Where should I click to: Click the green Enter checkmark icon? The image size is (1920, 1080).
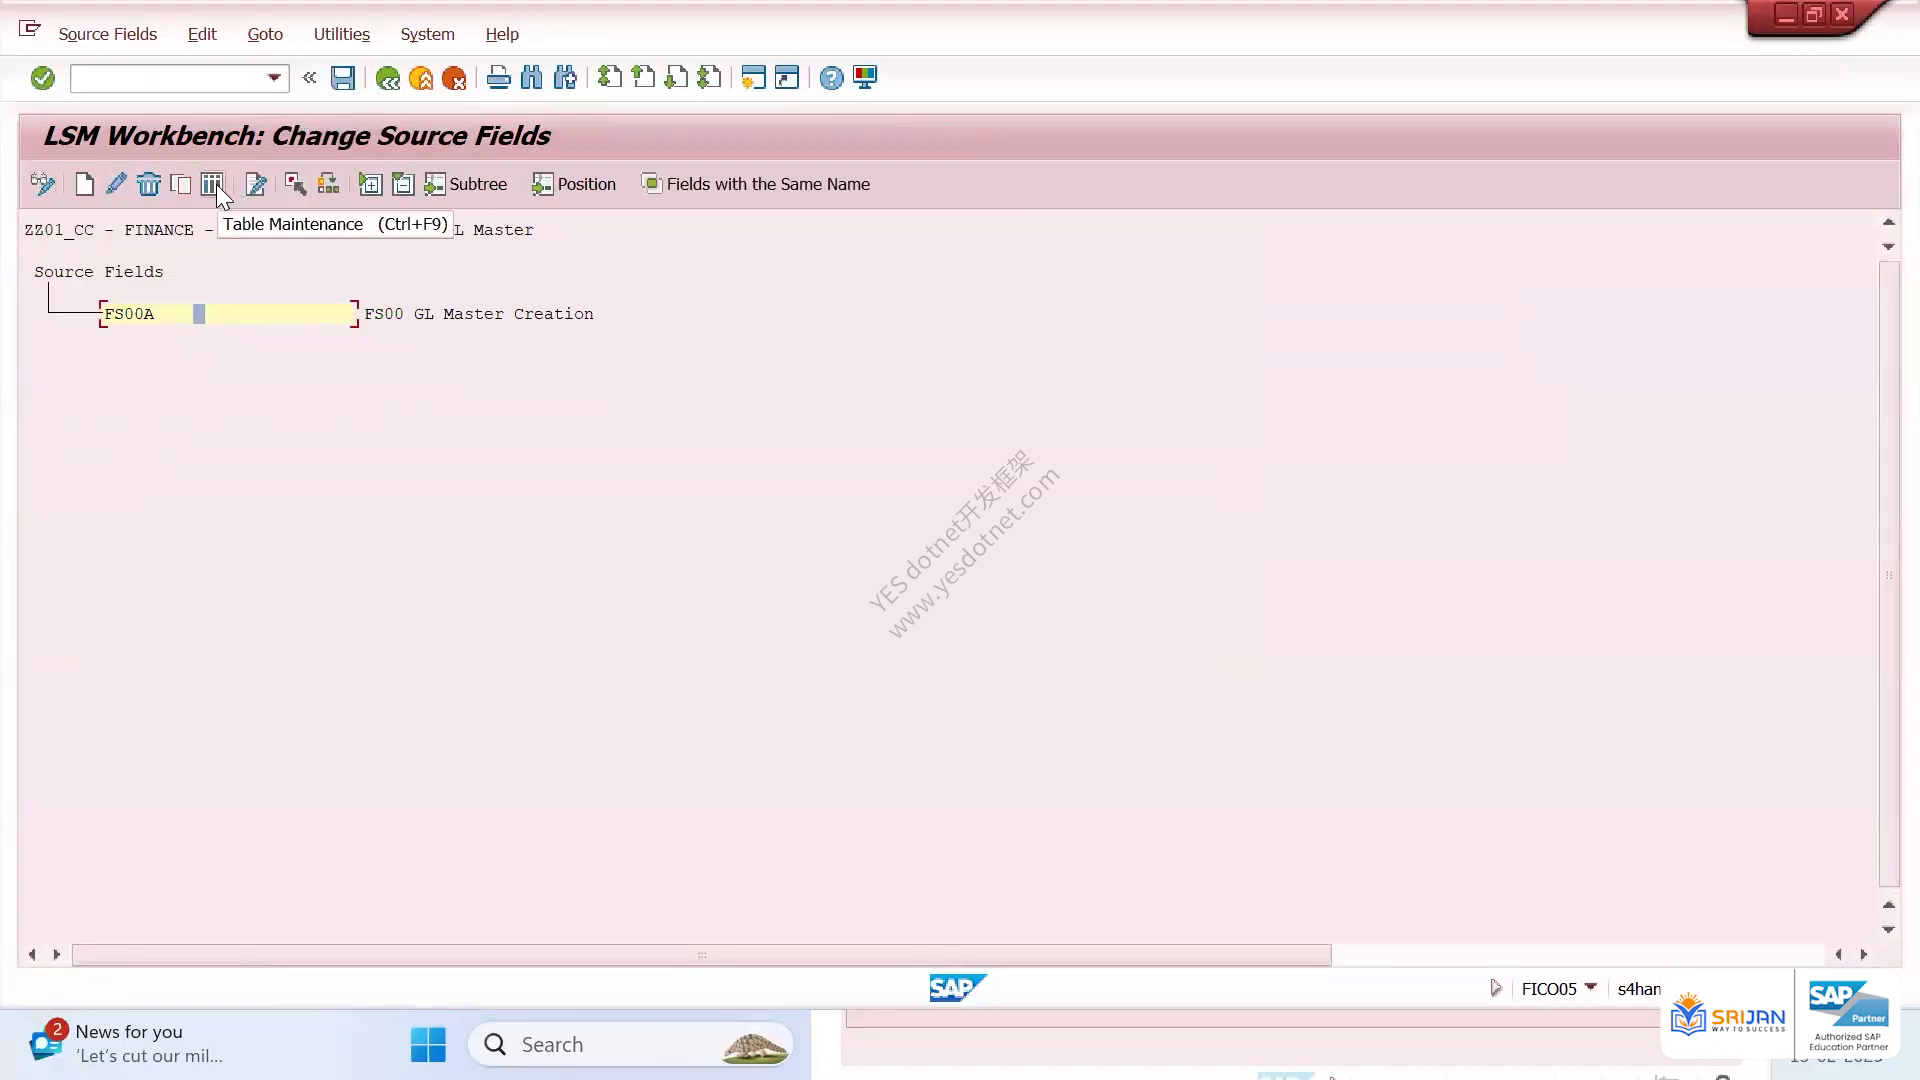coord(42,78)
